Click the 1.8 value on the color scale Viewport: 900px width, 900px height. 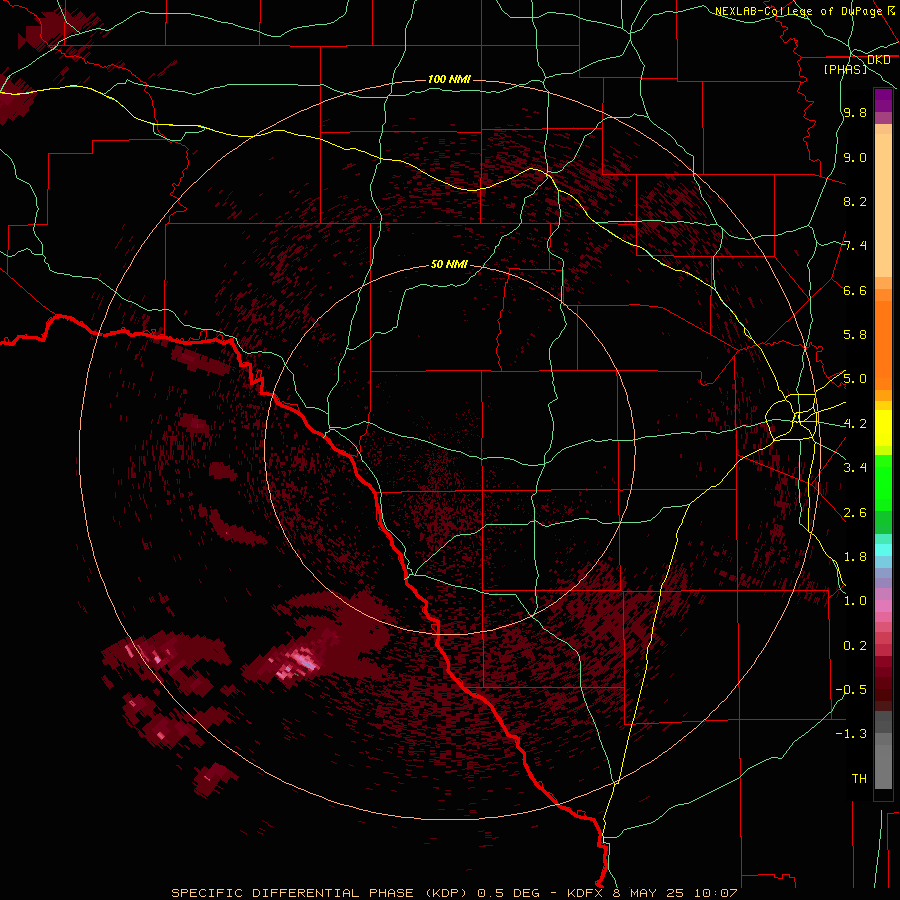(x=855, y=557)
